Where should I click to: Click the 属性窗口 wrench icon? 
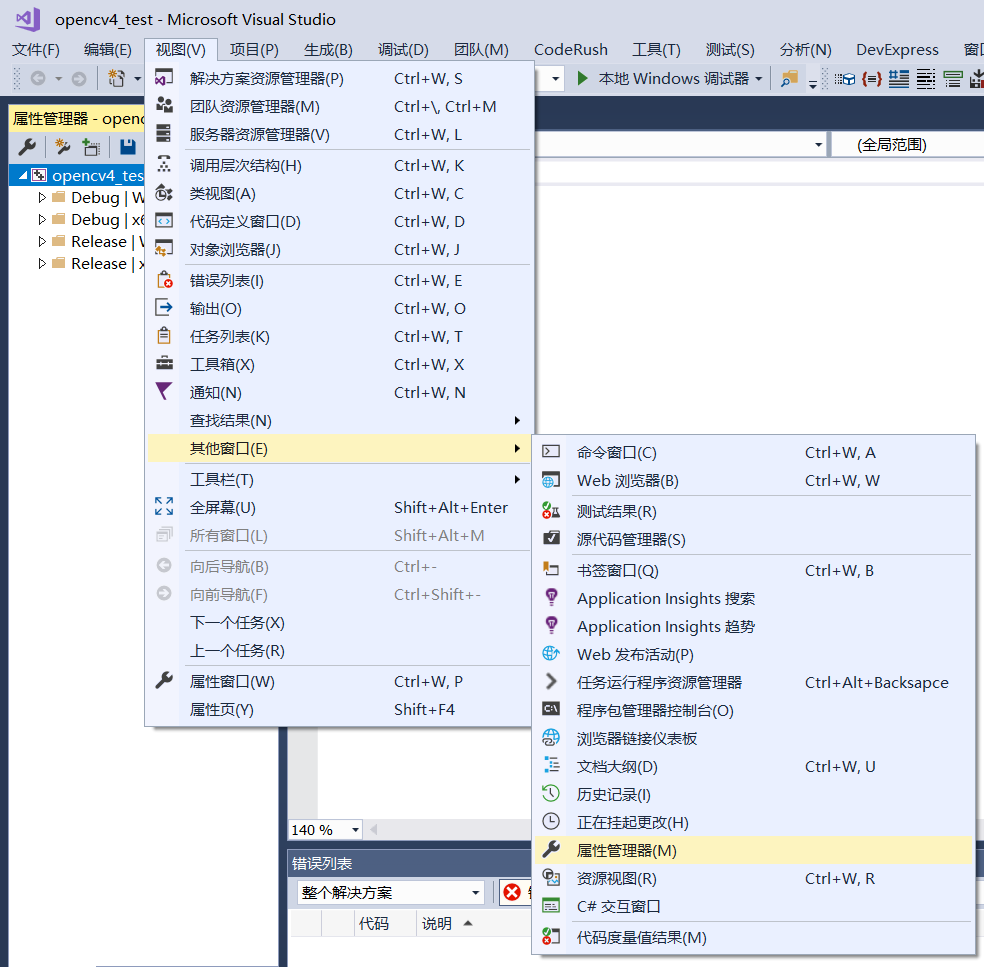[164, 680]
